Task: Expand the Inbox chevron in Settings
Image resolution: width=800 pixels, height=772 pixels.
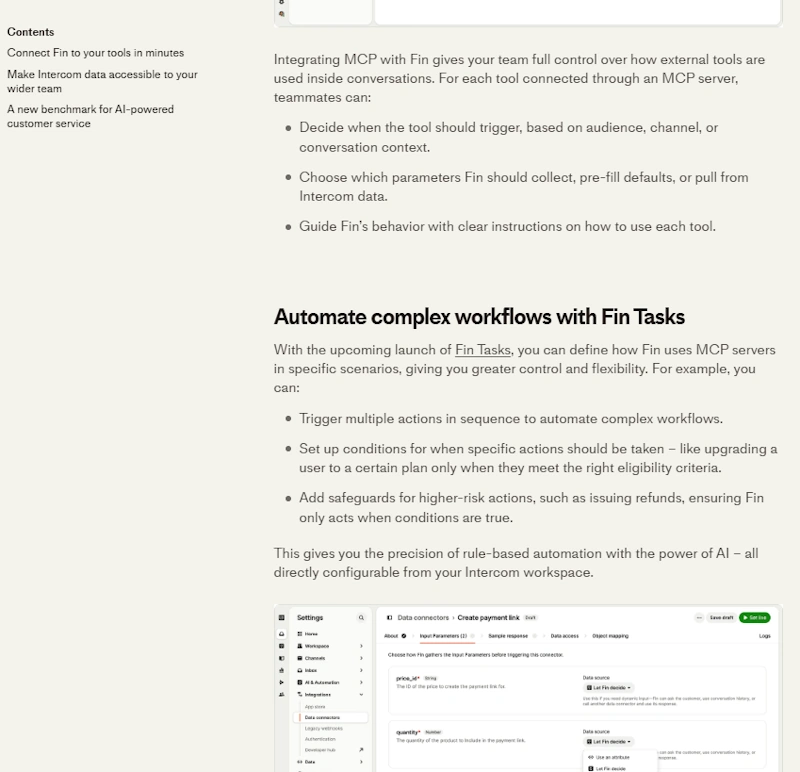Action: click(x=361, y=670)
